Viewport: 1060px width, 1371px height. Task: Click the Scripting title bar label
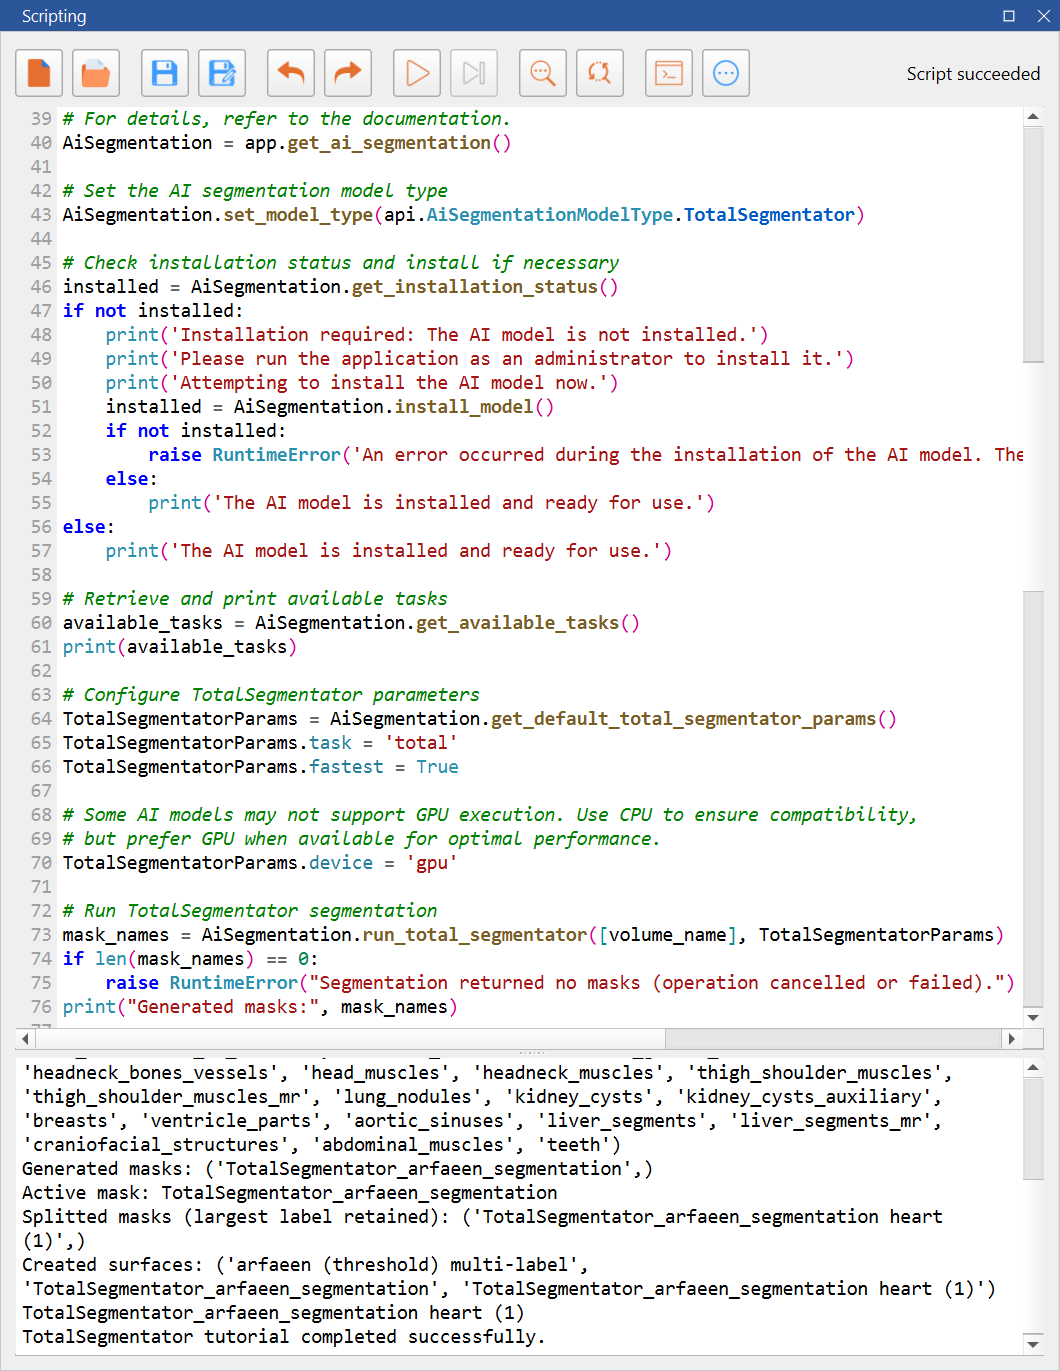tap(55, 16)
